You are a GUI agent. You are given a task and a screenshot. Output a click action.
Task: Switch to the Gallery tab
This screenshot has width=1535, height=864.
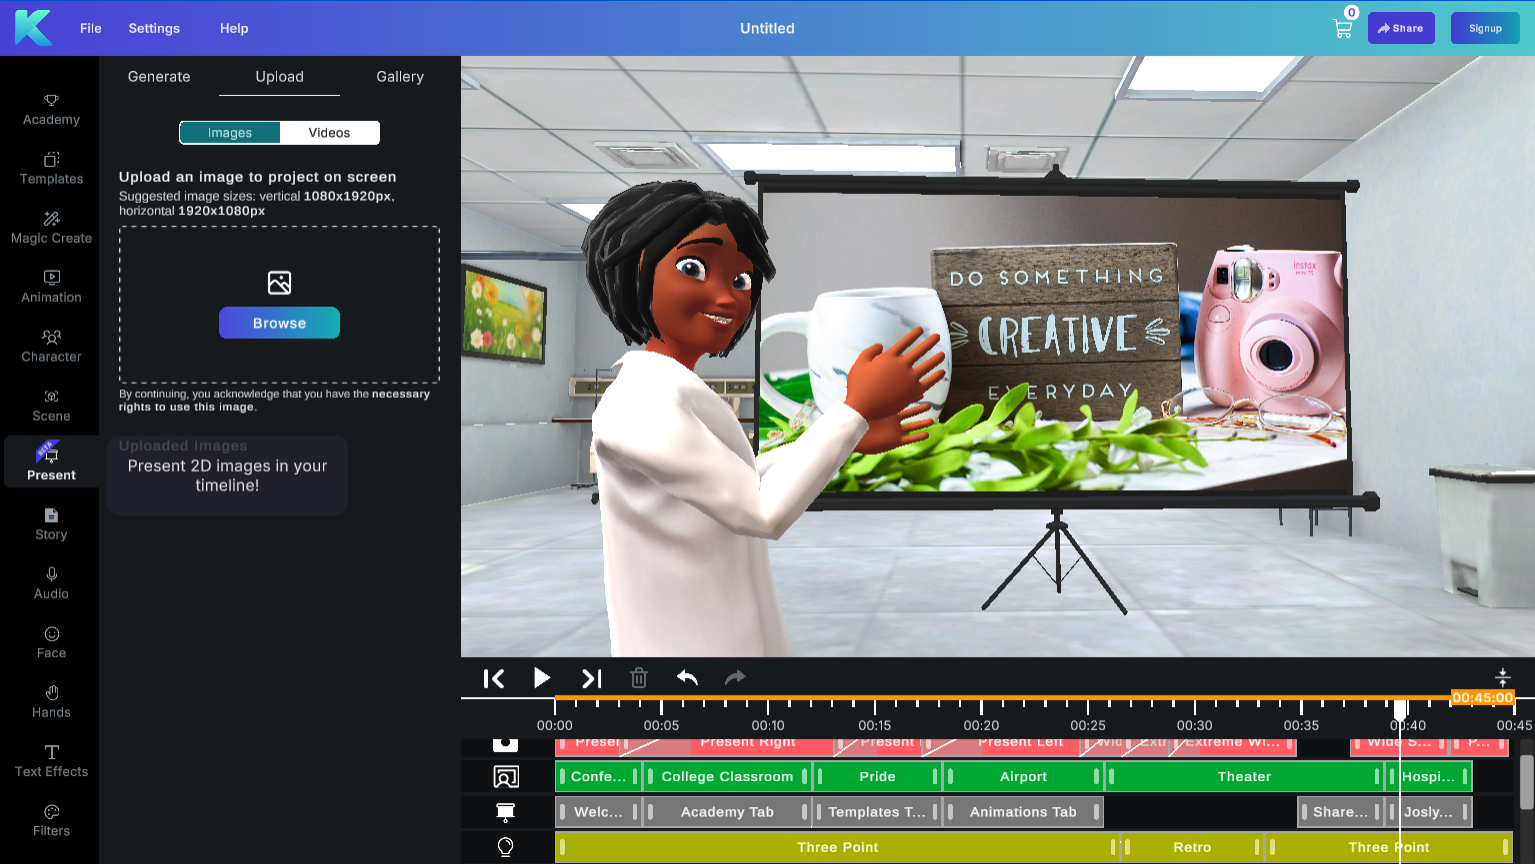coord(399,76)
